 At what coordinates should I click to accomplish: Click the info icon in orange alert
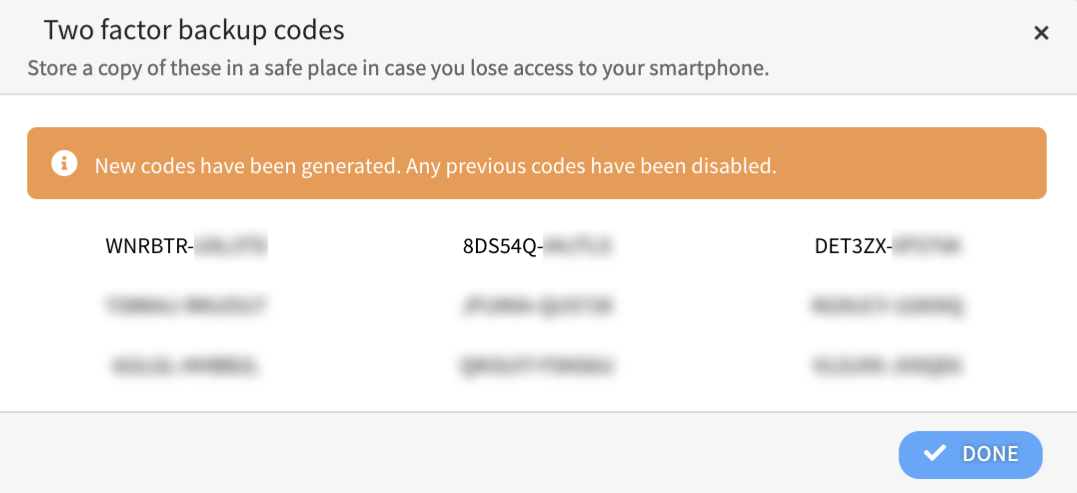tap(64, 164)
